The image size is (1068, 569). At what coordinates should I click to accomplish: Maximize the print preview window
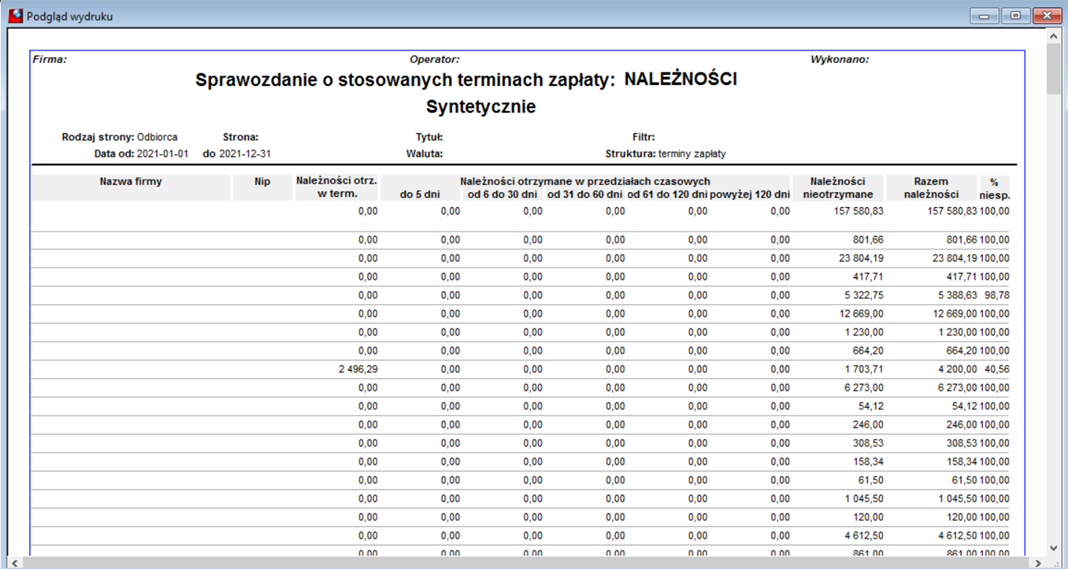[x=1016, y=15]
